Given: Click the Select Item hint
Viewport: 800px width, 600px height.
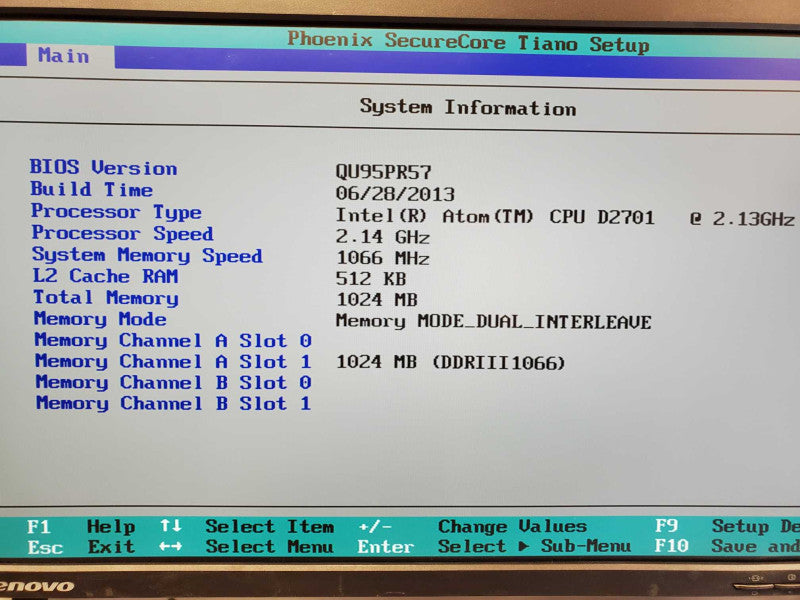Looking at the screenshot, I should (269, 527).
